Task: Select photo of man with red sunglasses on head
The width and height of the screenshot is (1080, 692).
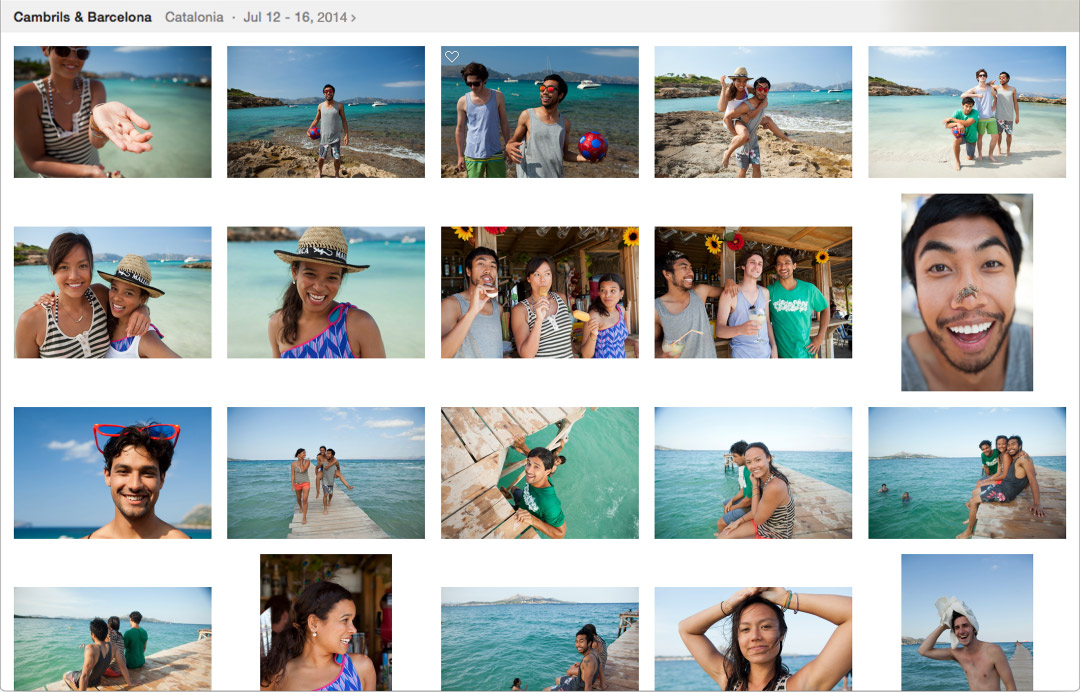Action: 113,473
